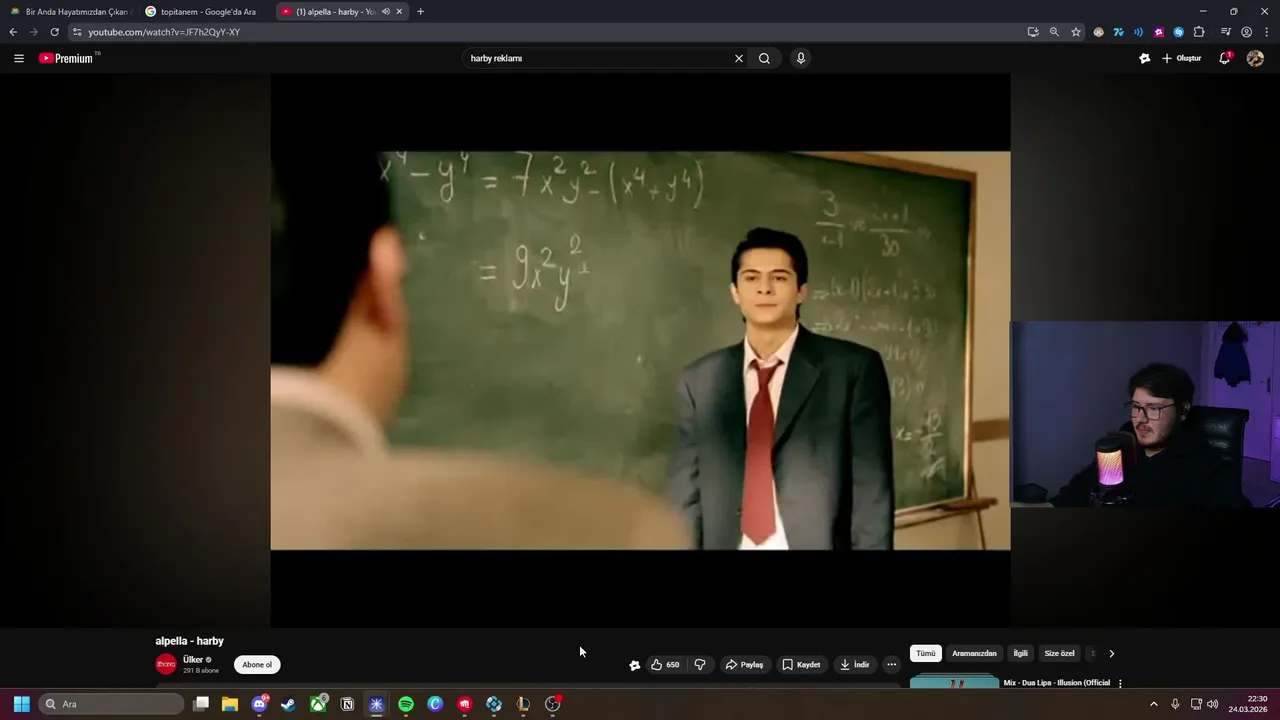Open more actions ellipsis below video
Image resolution: width=1280 pixels, height=720 pixels.
(891, 665)
